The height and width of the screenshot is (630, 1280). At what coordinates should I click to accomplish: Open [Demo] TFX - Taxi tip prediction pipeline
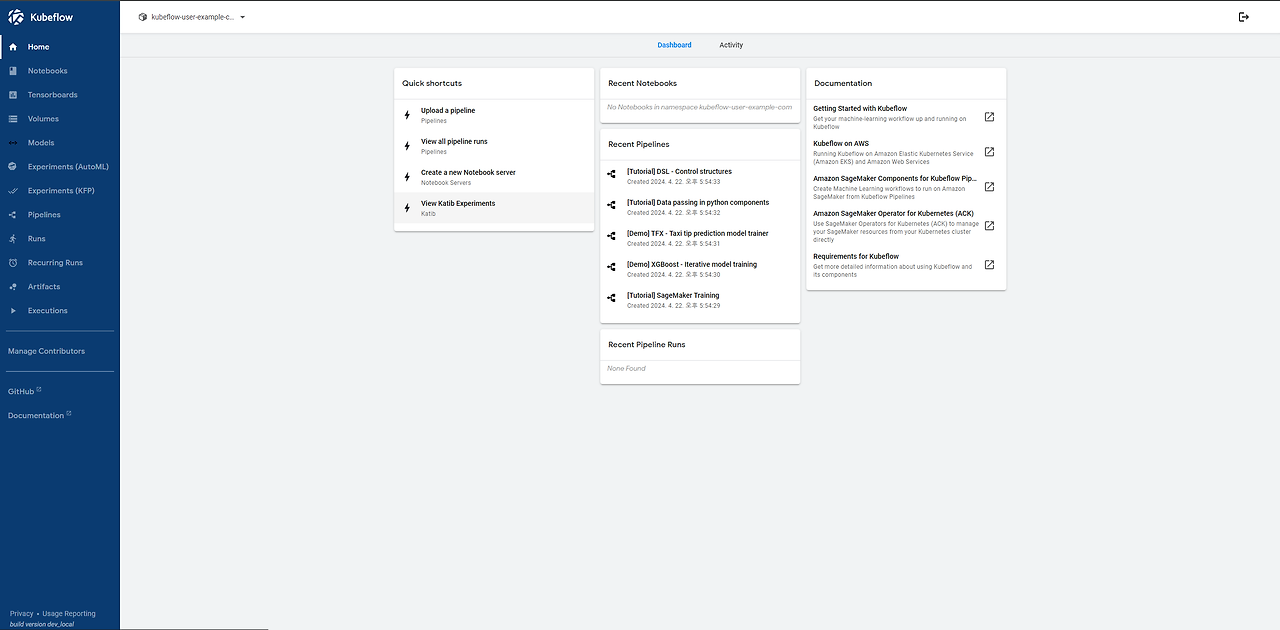click(700, 238)
